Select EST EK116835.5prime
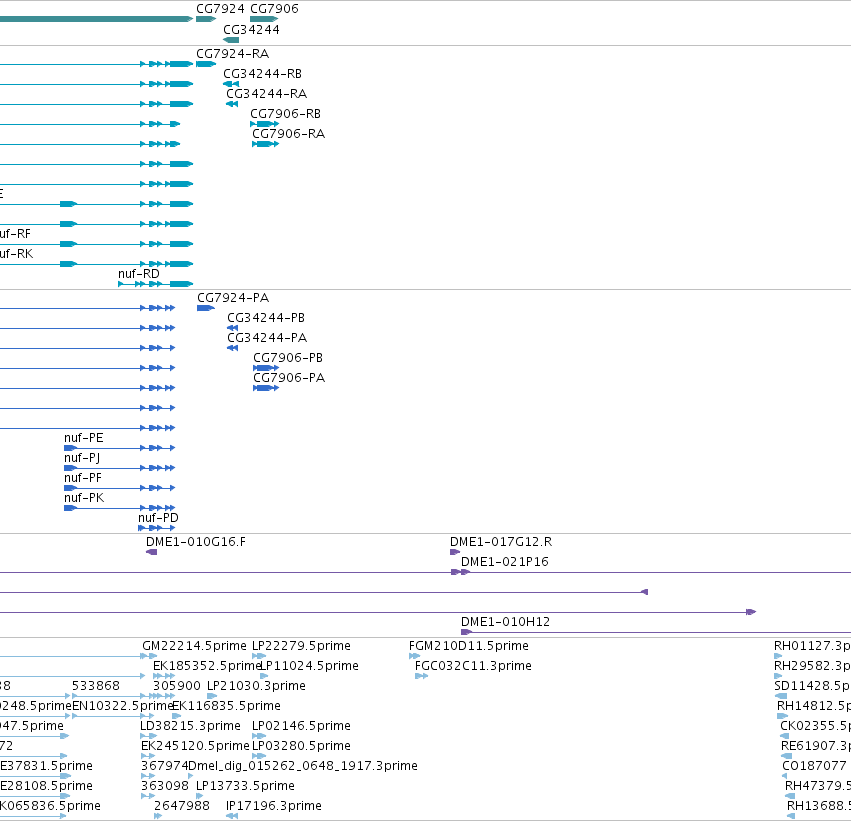Image resolution: width=851 pixels, height=821 pixels. (226, 707)
